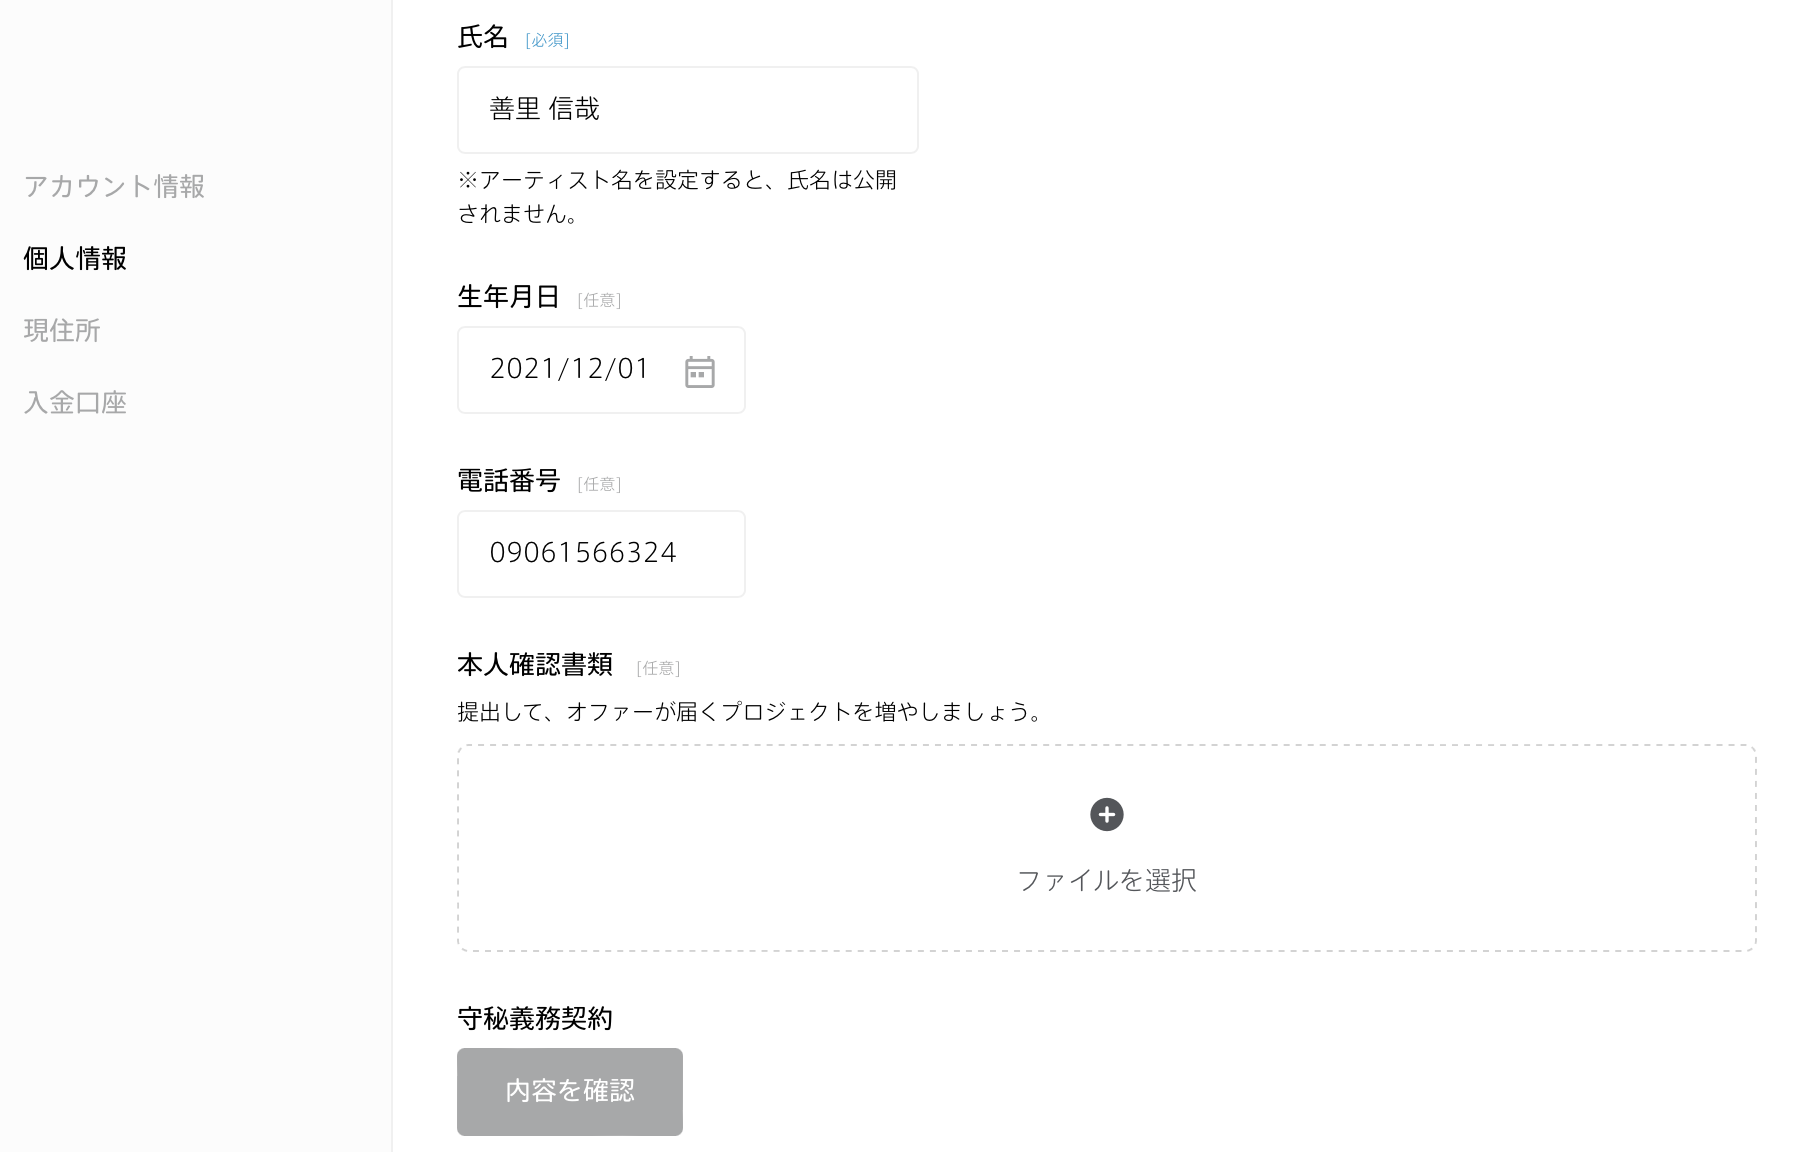The height and width of the screenshot is (1152, 1800).
Task: Switch to 入金口座 in the sidebar
Action: [75, 402]
